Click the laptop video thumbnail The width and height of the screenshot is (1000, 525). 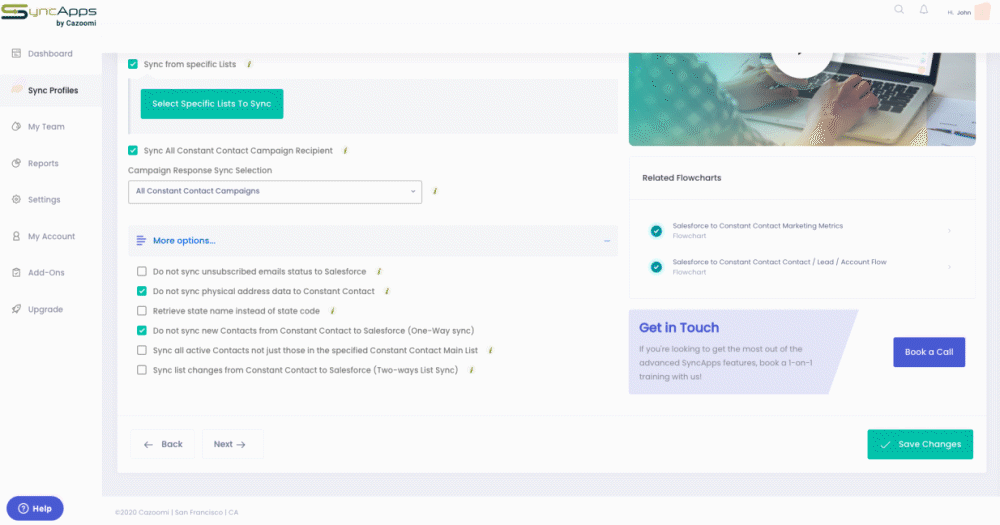click(x=802, y=99)
